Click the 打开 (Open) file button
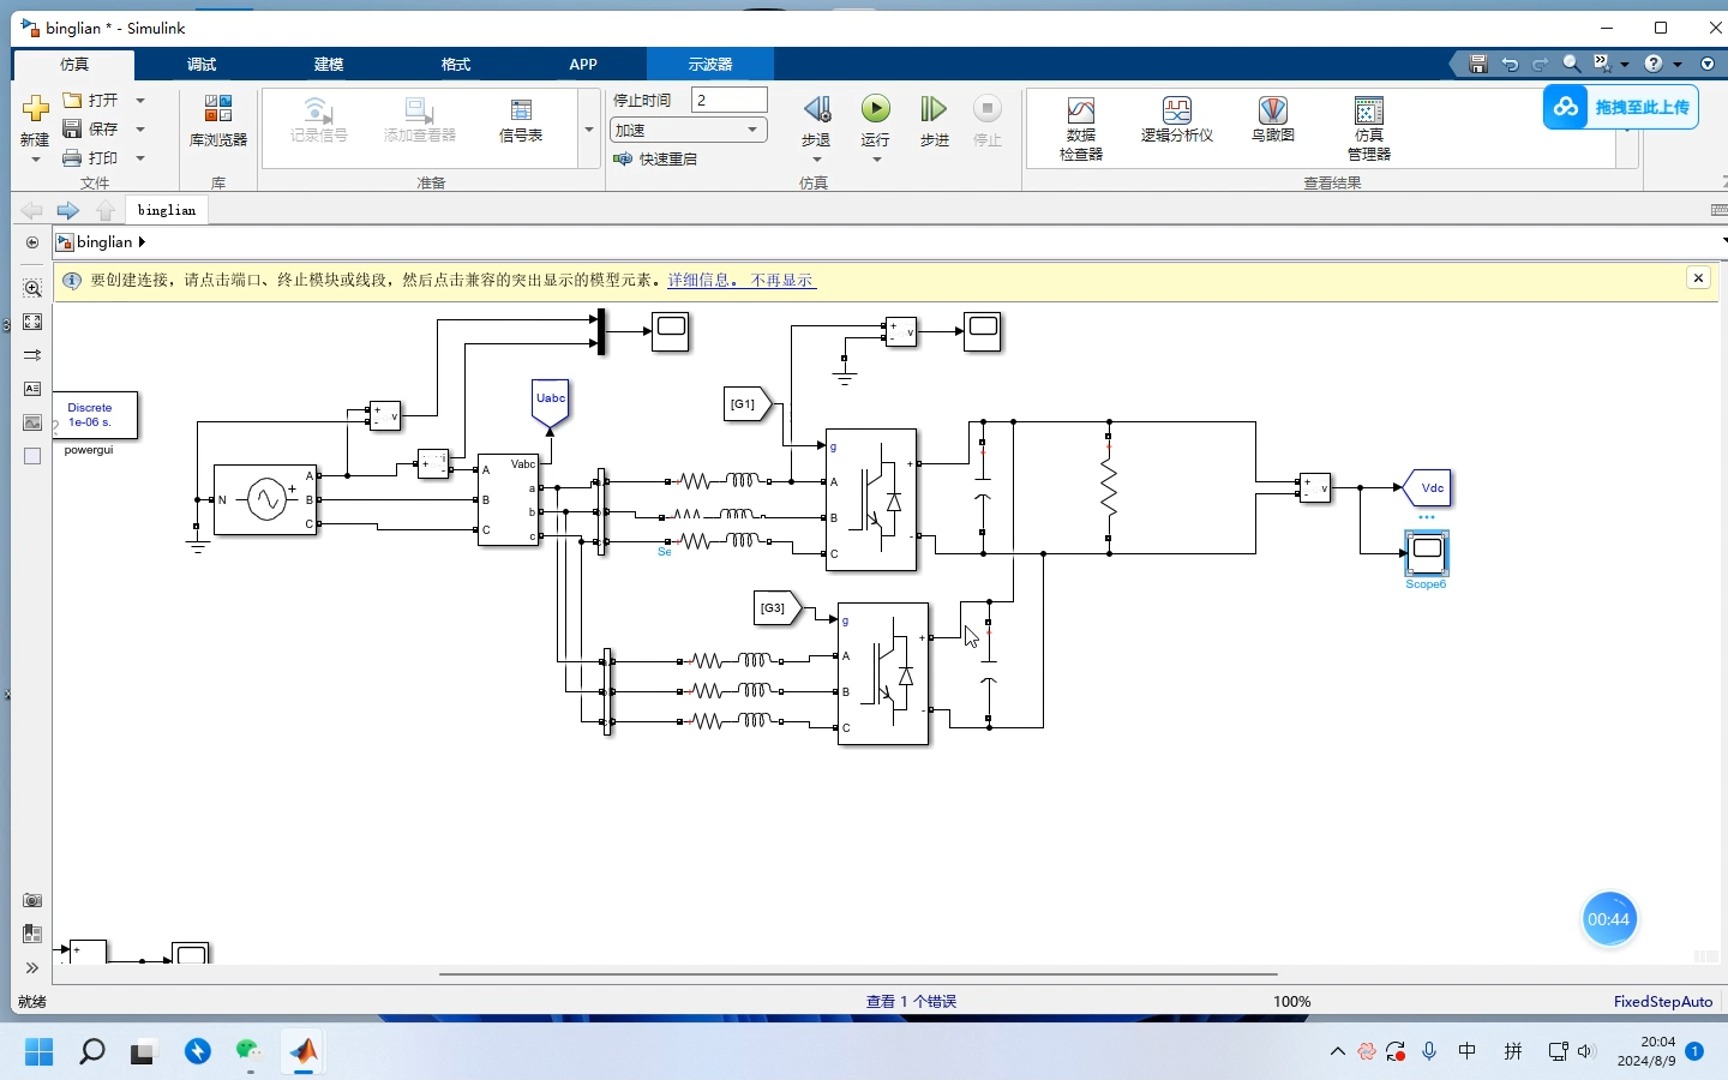Screen dimensions: 1728x1080 pos(90,100)
